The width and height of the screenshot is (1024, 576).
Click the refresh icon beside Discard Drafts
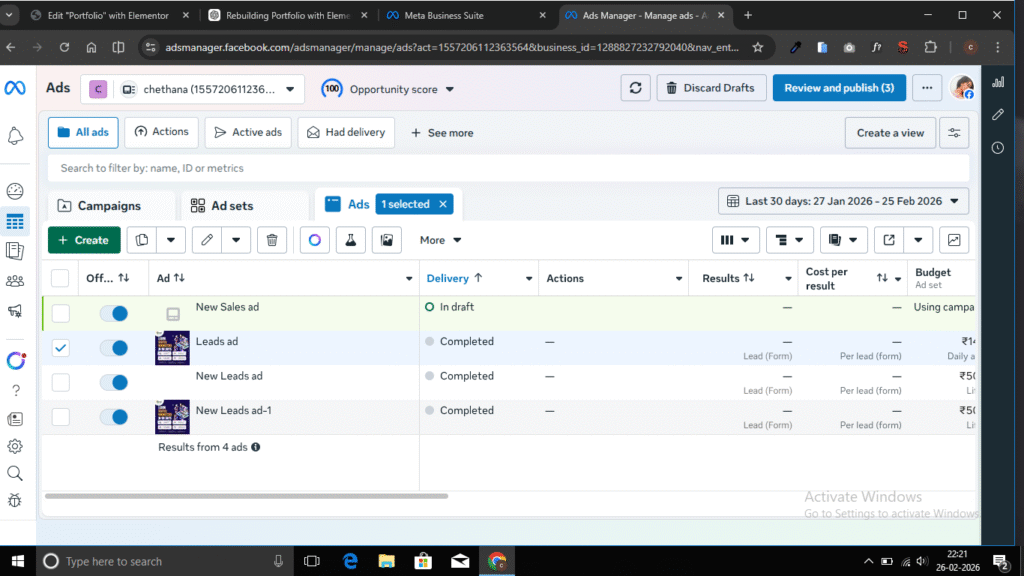[x=635, y=88]
